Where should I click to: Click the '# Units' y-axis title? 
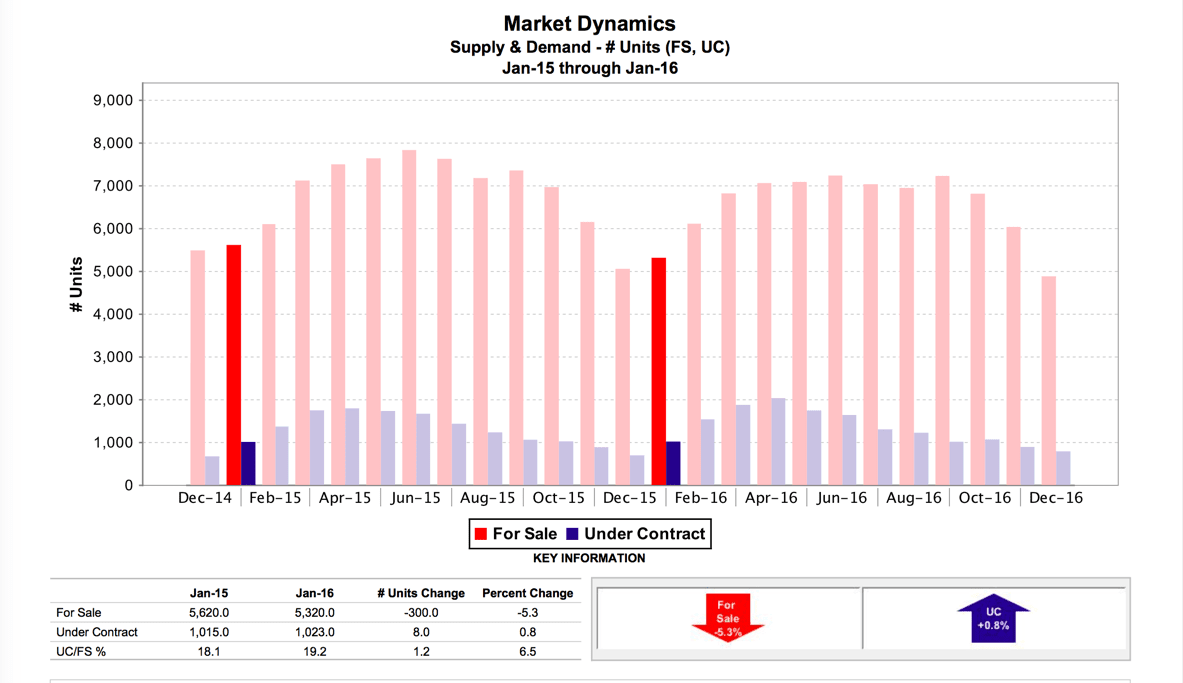click(x=76, y=285)
